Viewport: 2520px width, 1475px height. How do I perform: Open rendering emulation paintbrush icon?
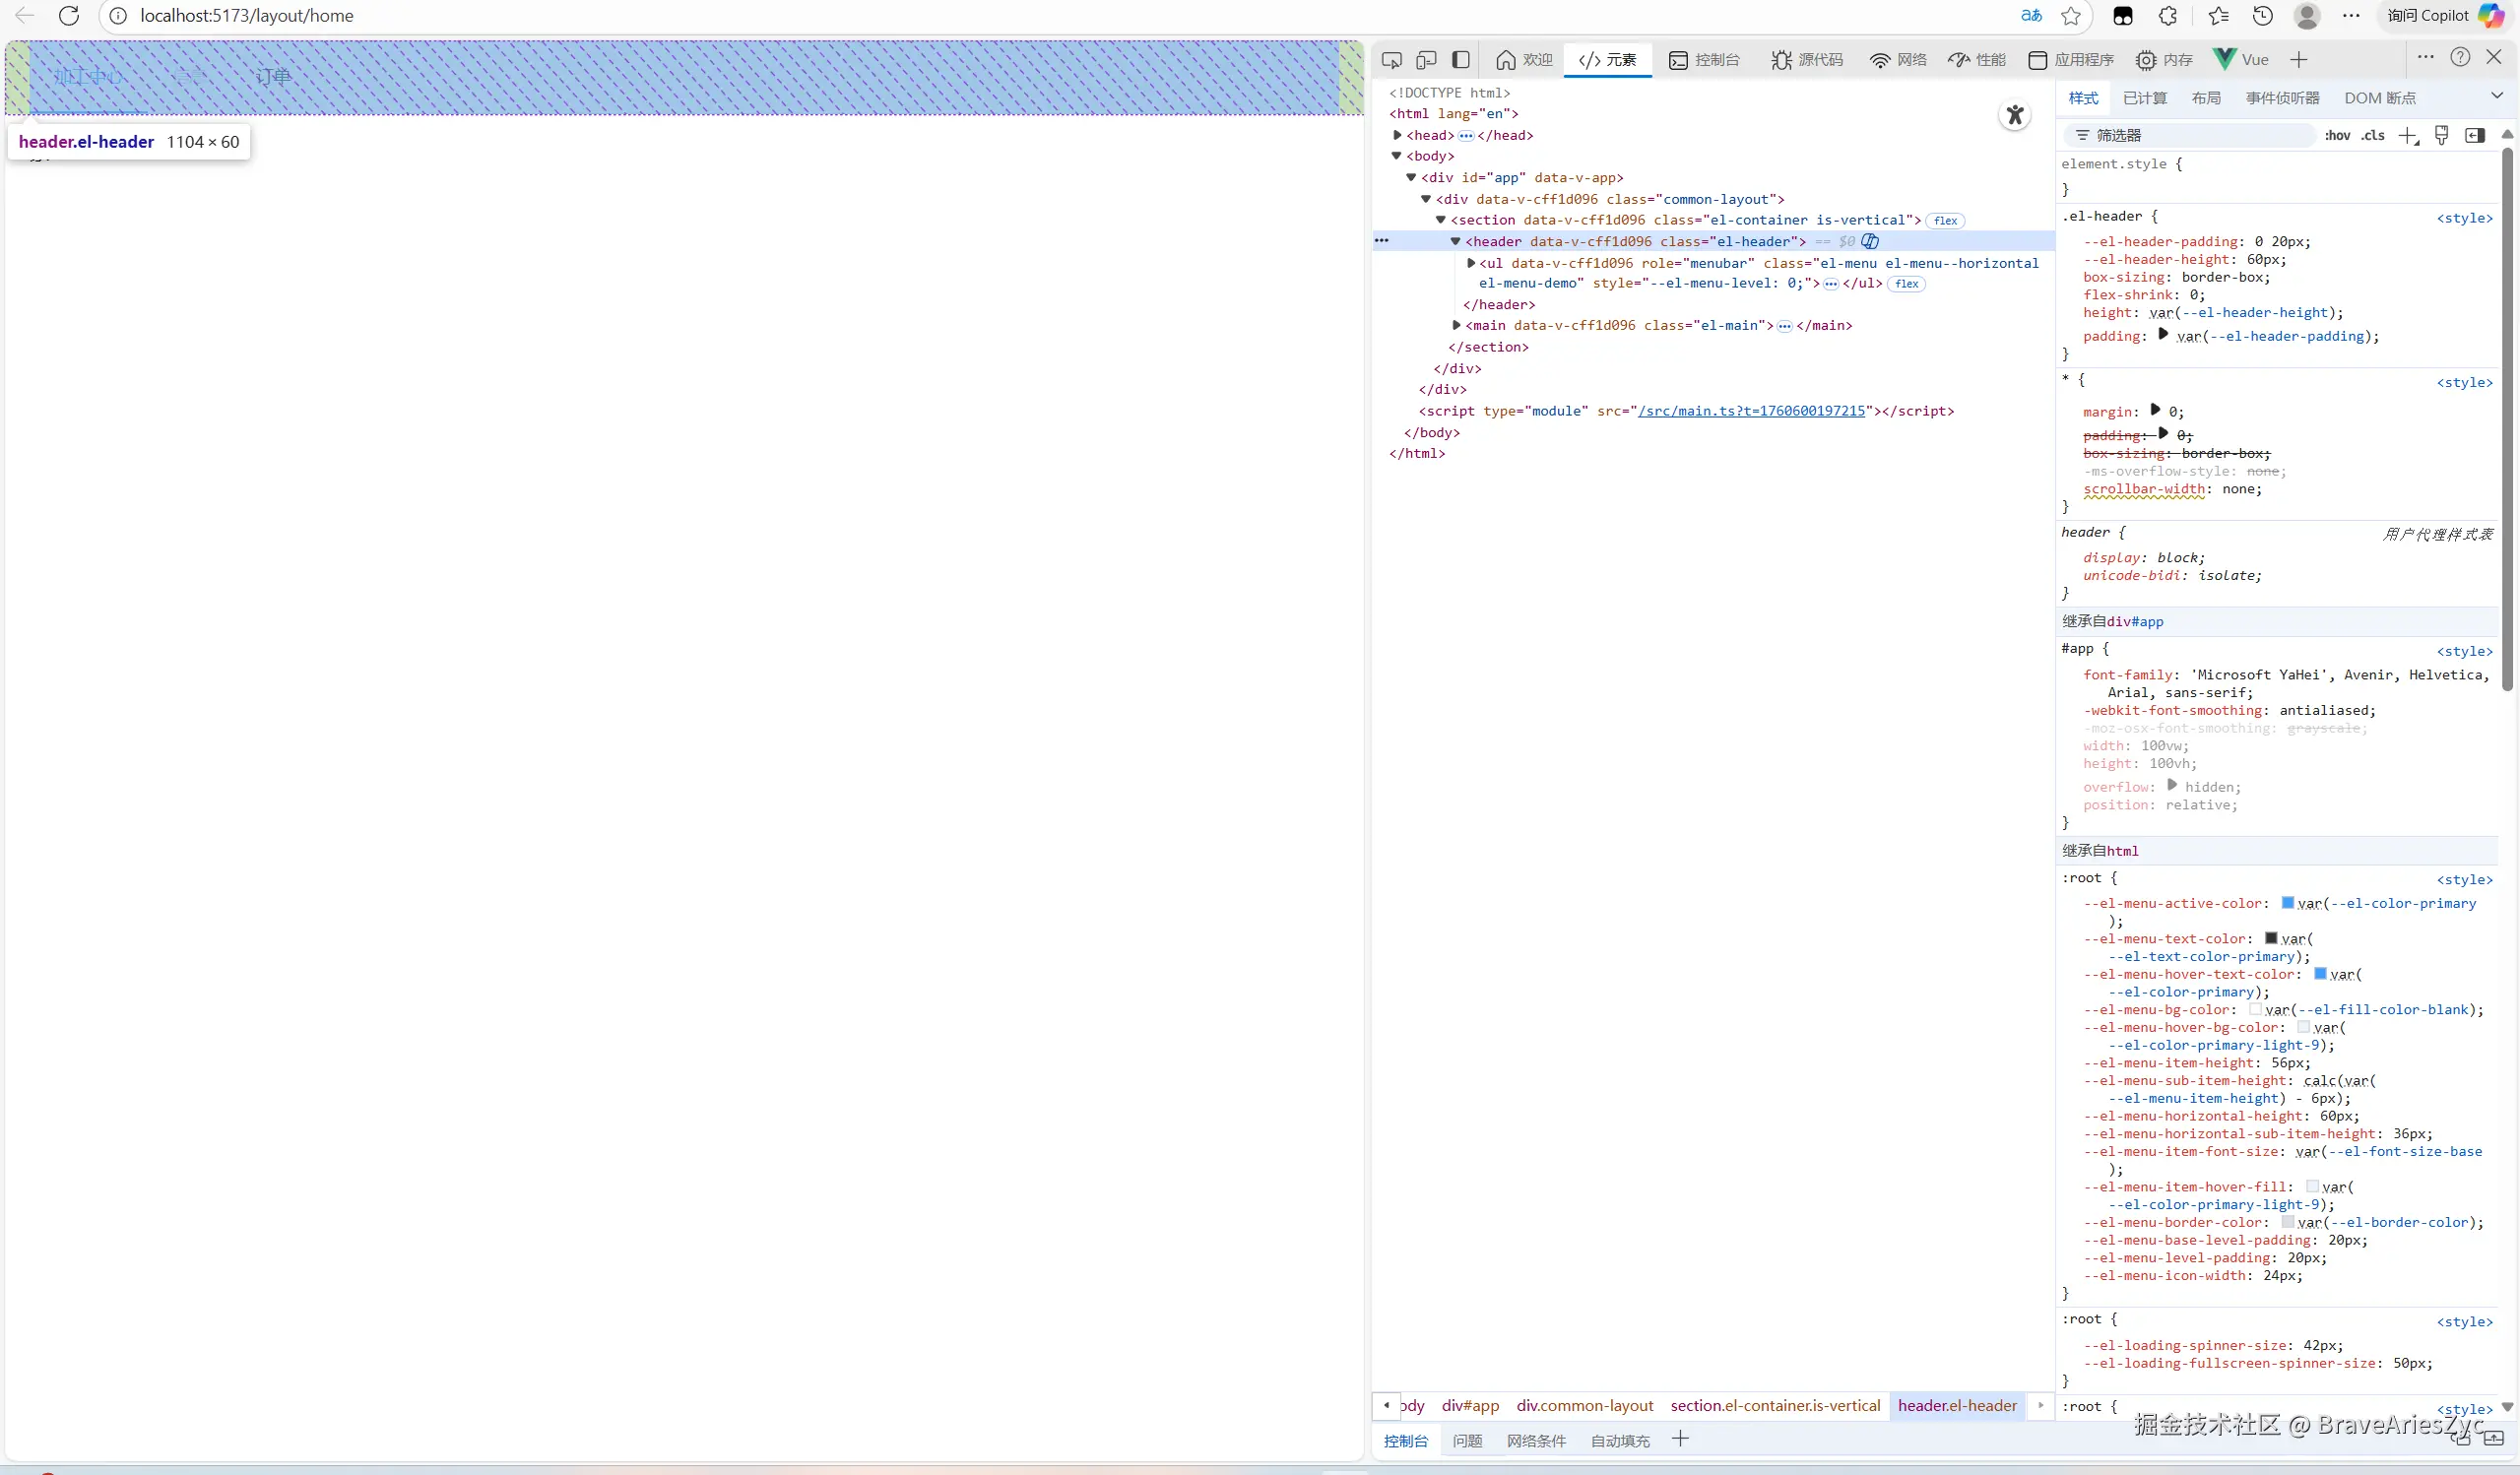2441,136
